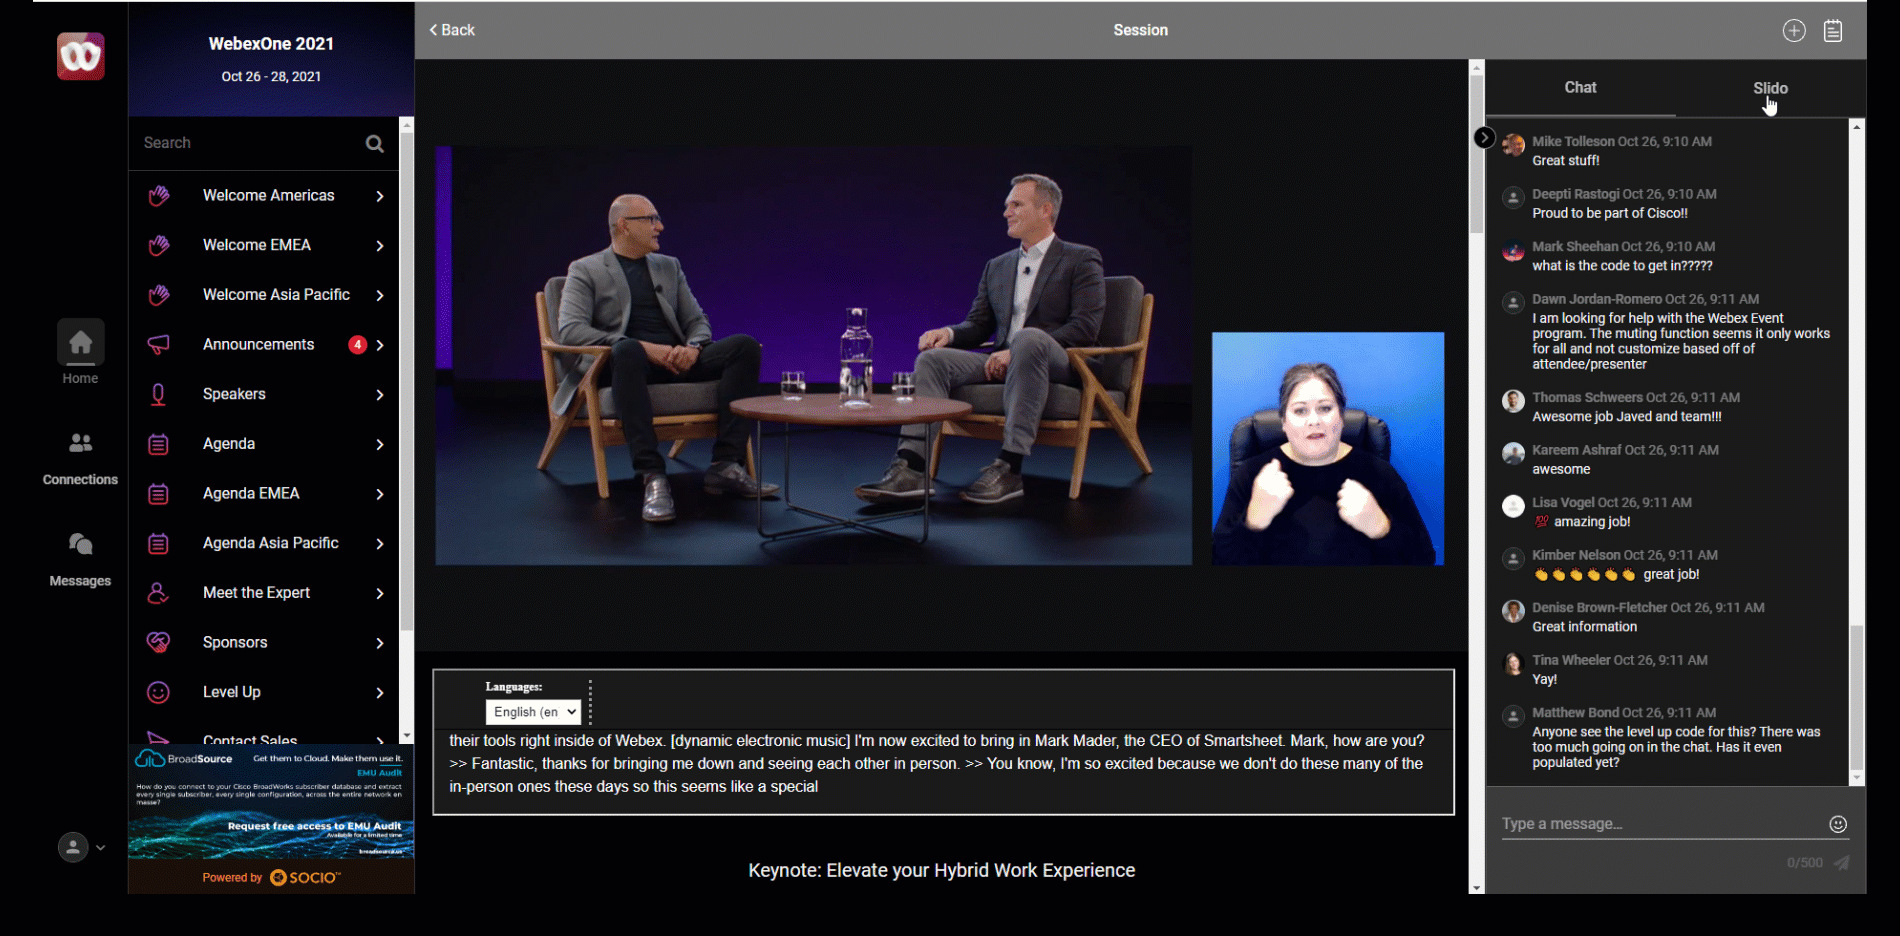Click the user profile avatar icon

click(72, 847)
